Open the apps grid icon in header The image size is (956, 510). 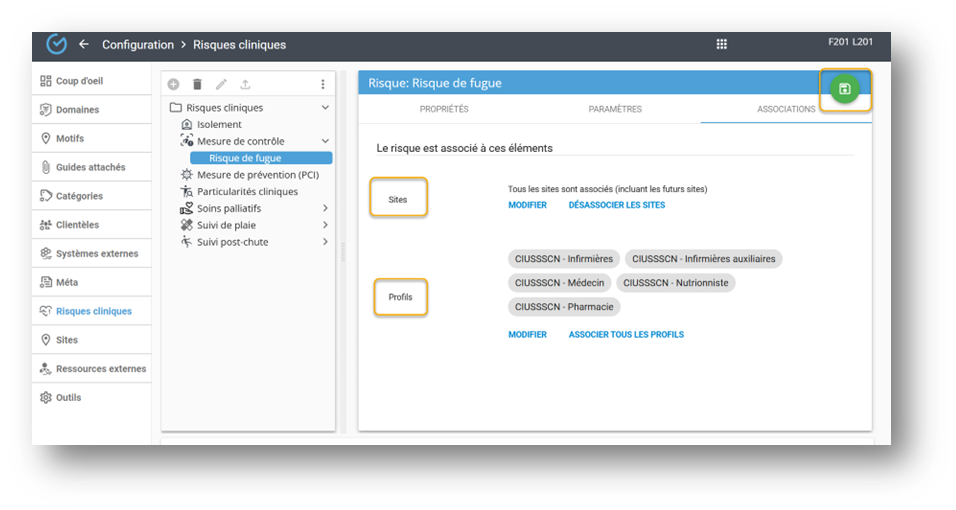click(722, 44)
